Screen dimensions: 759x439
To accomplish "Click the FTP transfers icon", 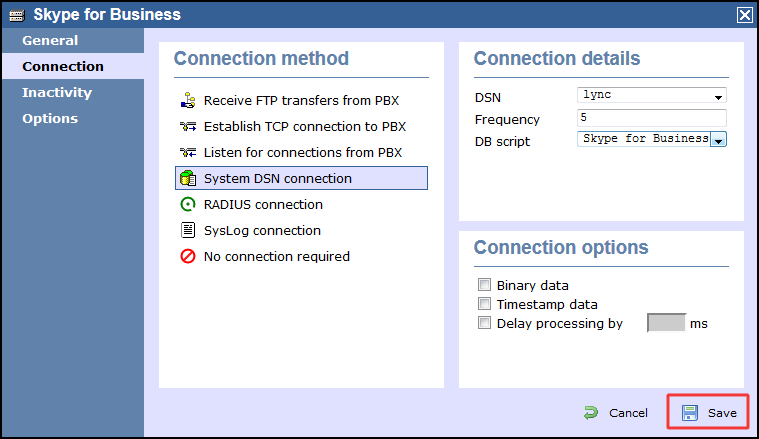I will click(x=186, y=101).
